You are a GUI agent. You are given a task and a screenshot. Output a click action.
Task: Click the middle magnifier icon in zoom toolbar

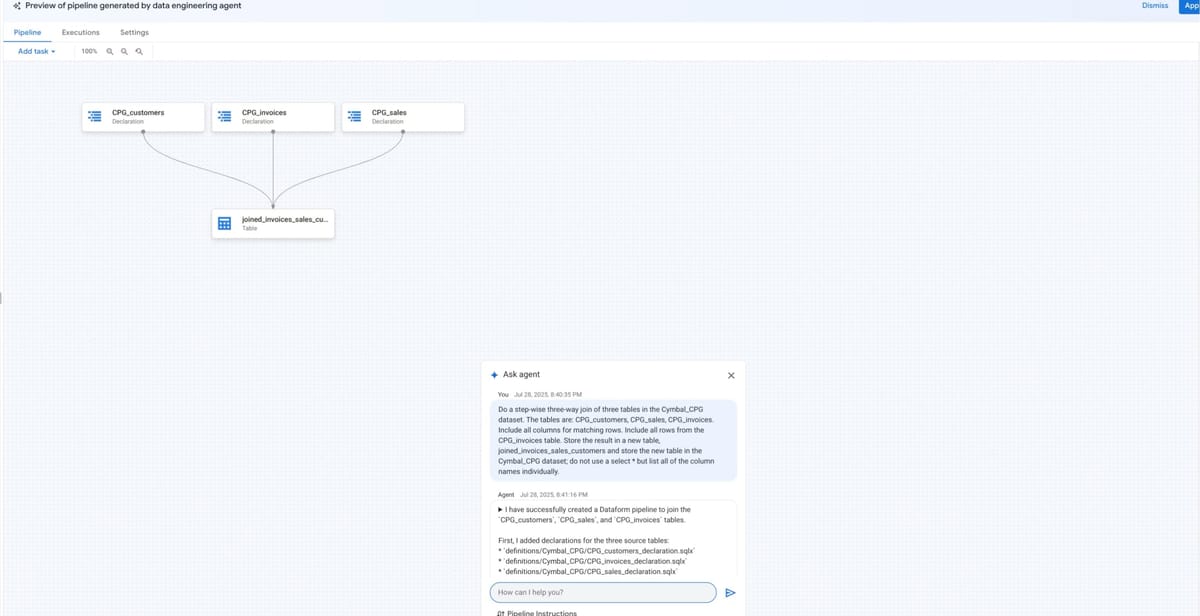[x=124, y=51]
